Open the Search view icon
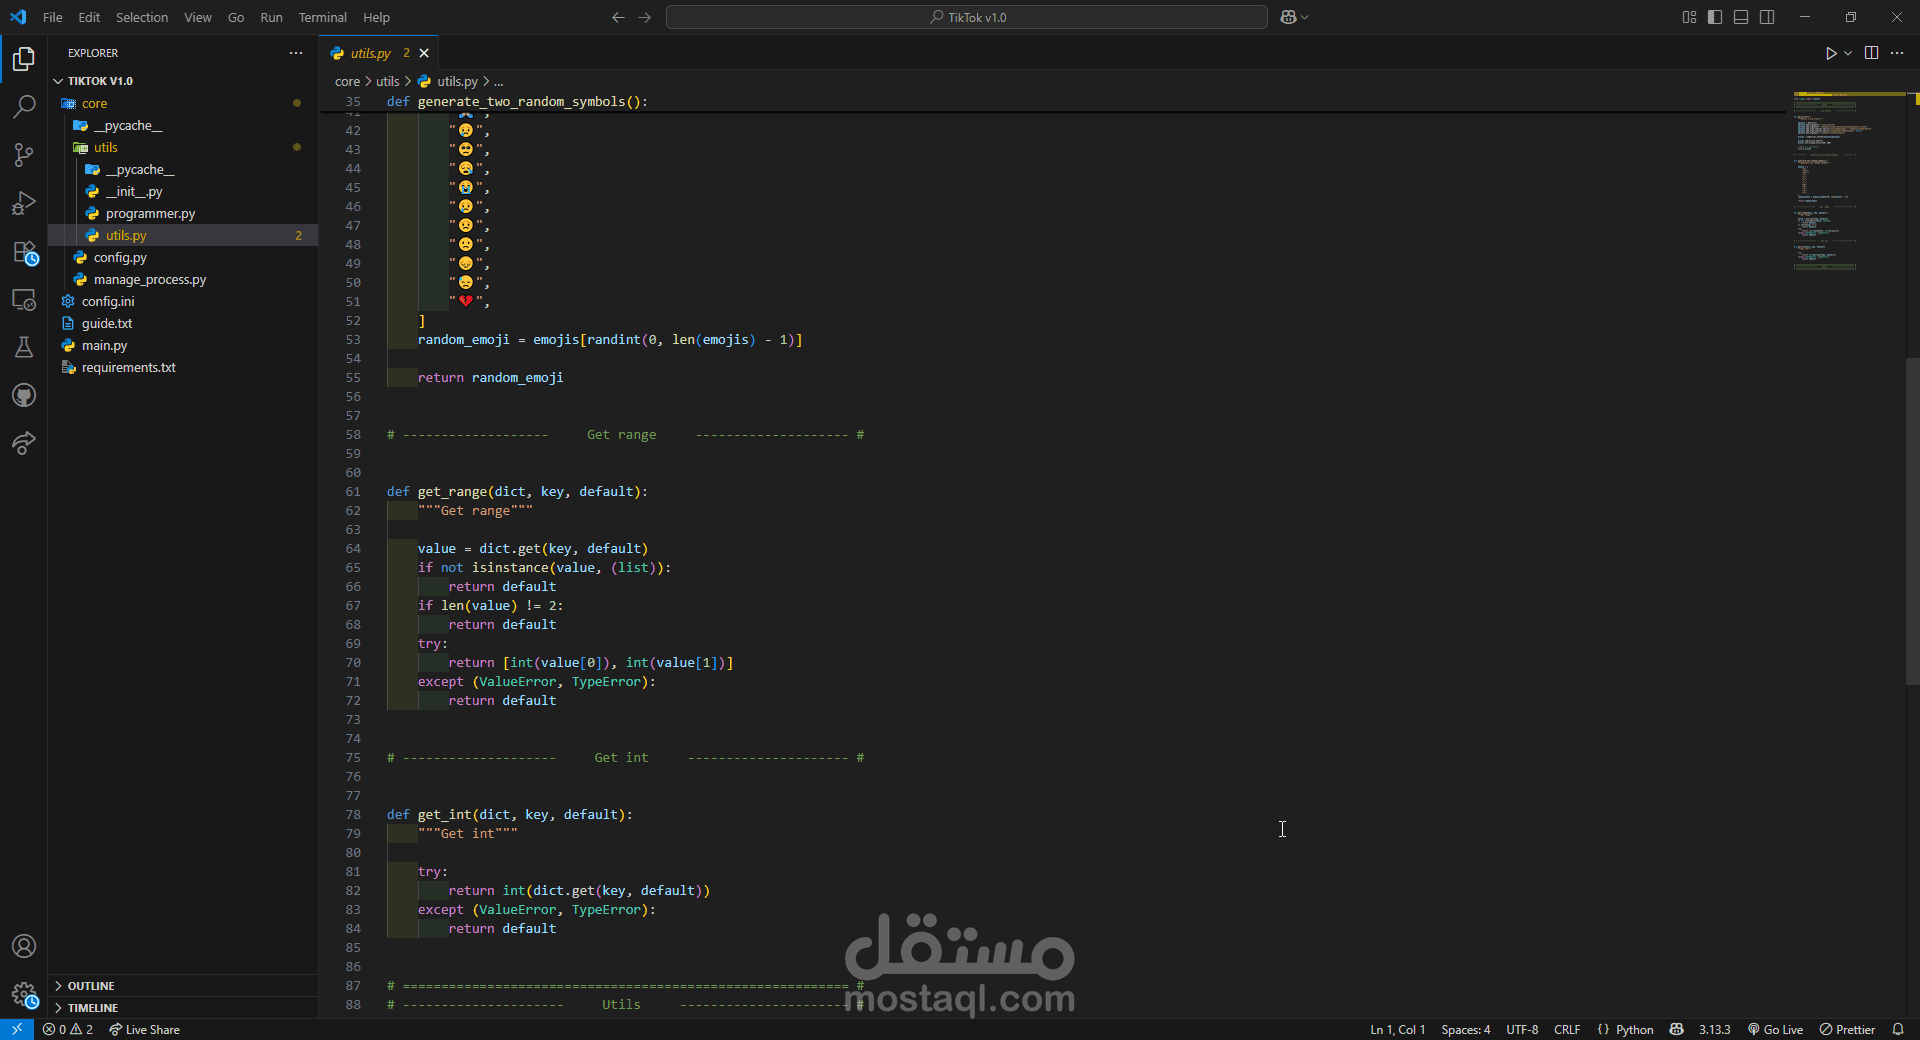Viewport: 1920px width, 1040px height. click(24, 106)
